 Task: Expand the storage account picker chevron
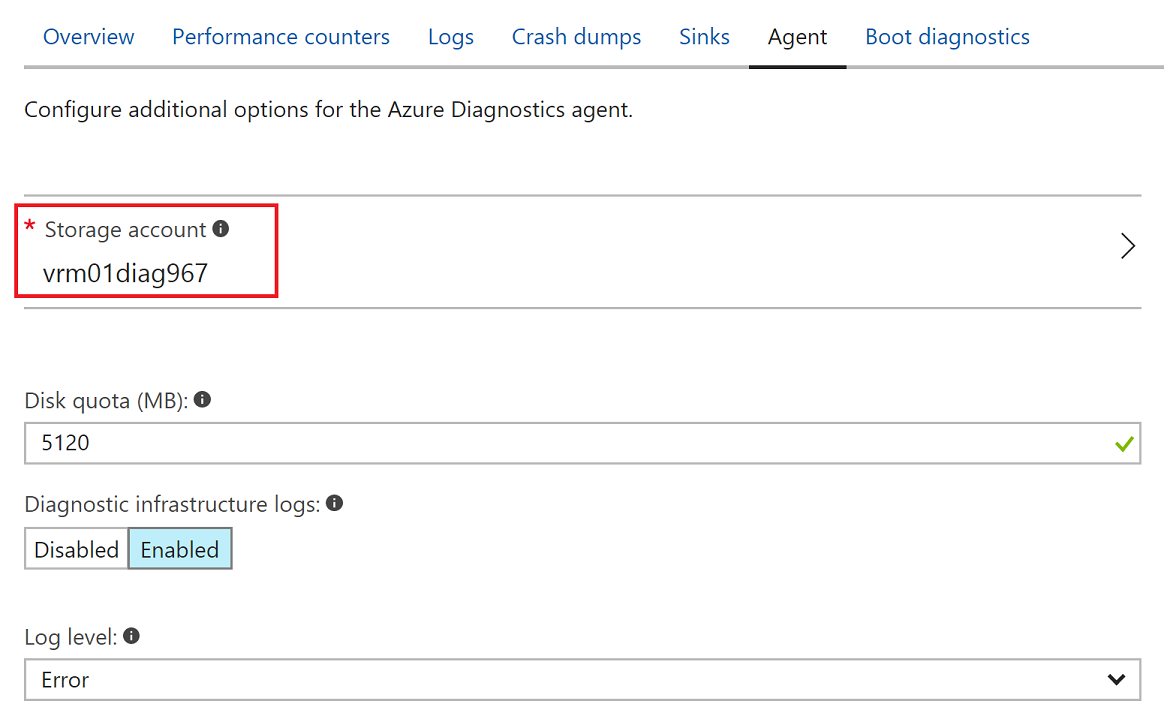[1127, 245]
